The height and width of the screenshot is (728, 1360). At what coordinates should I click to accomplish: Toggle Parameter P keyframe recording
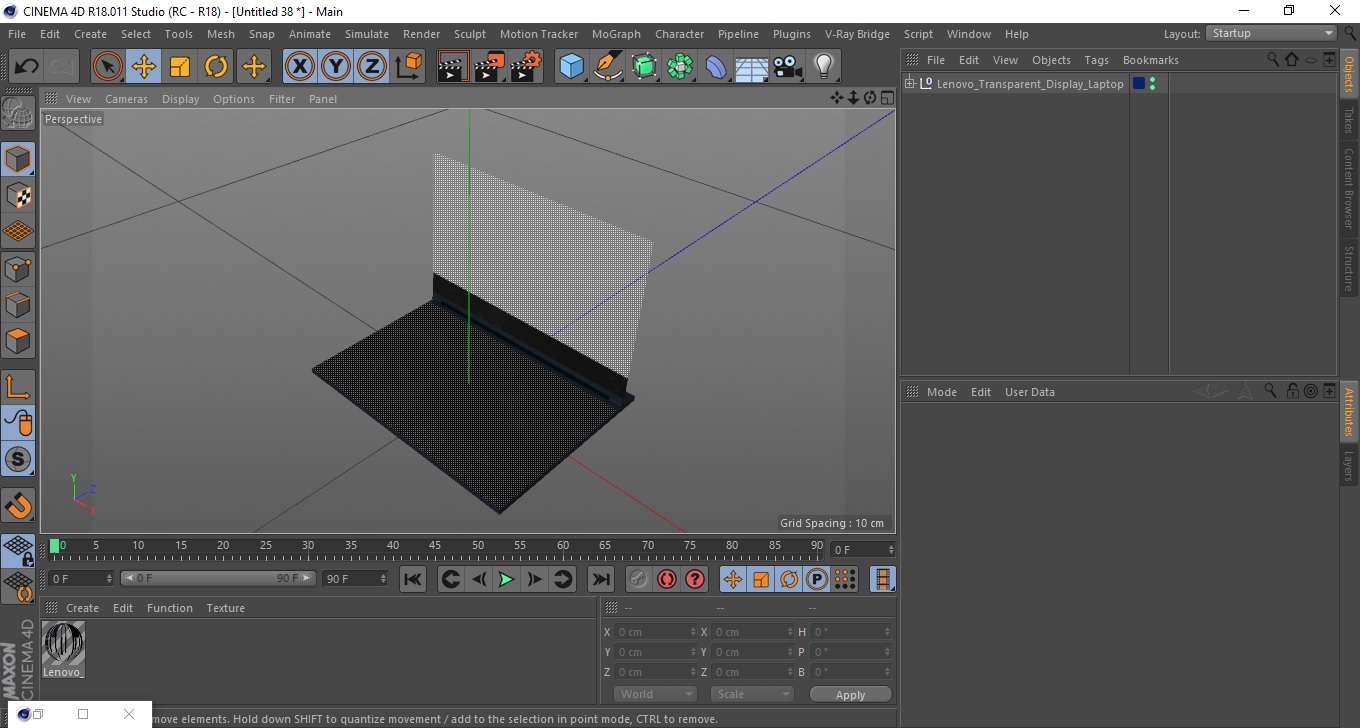pos(817,579)
